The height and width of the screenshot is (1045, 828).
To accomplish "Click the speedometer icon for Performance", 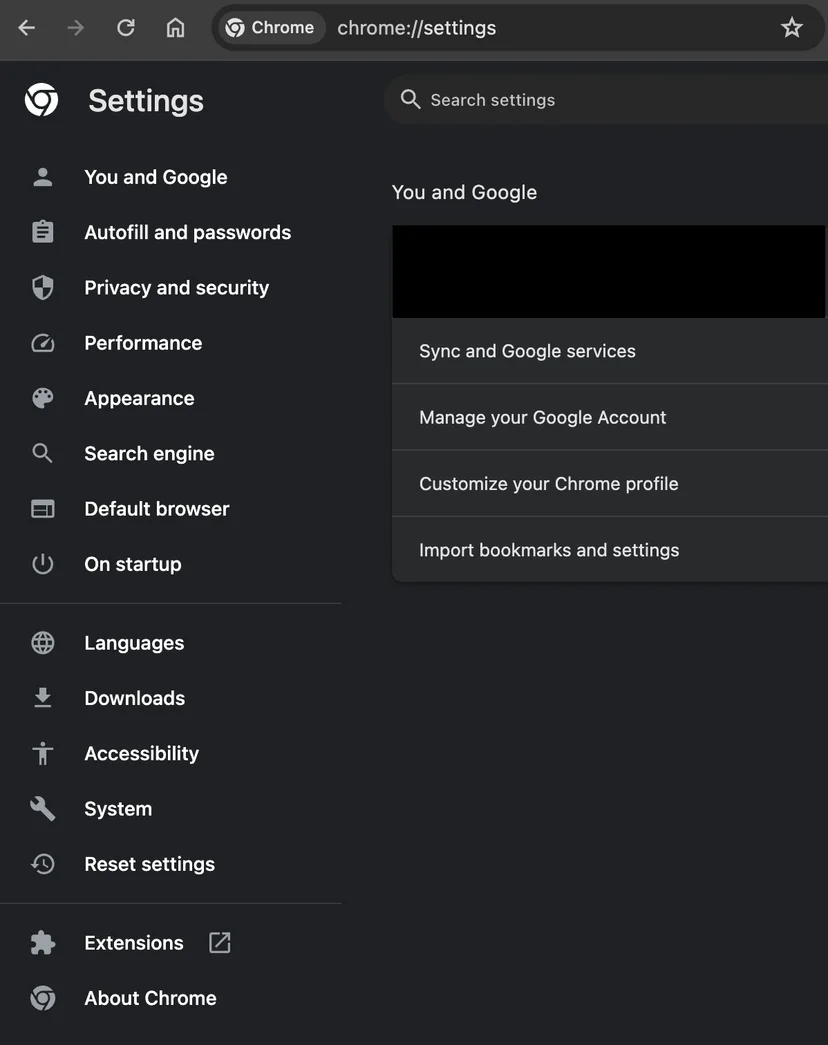I will [43, 343].
